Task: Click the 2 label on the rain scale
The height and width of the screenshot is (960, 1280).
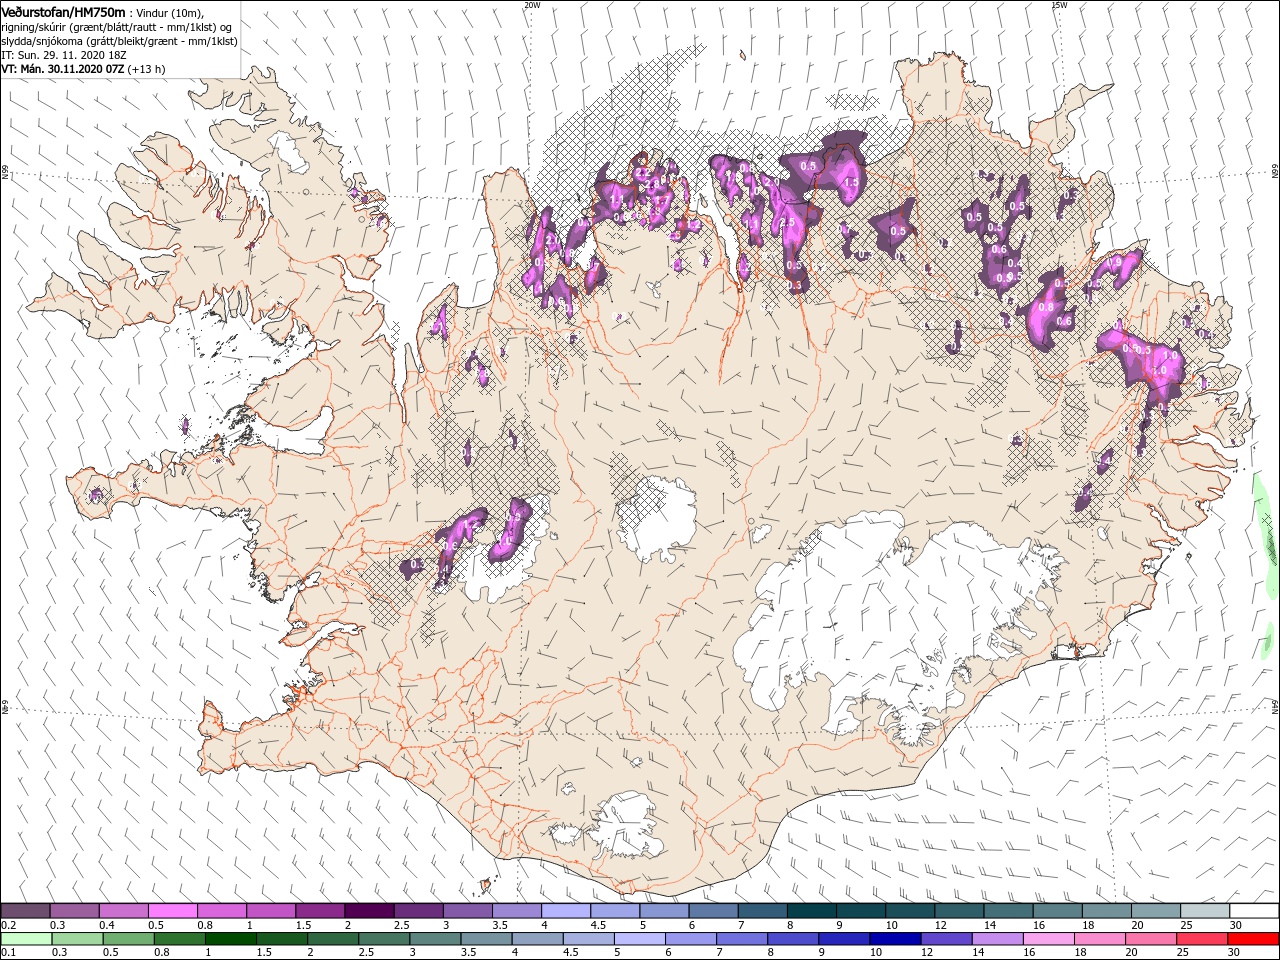Action: pyautogui.click(x=309, y=953)
